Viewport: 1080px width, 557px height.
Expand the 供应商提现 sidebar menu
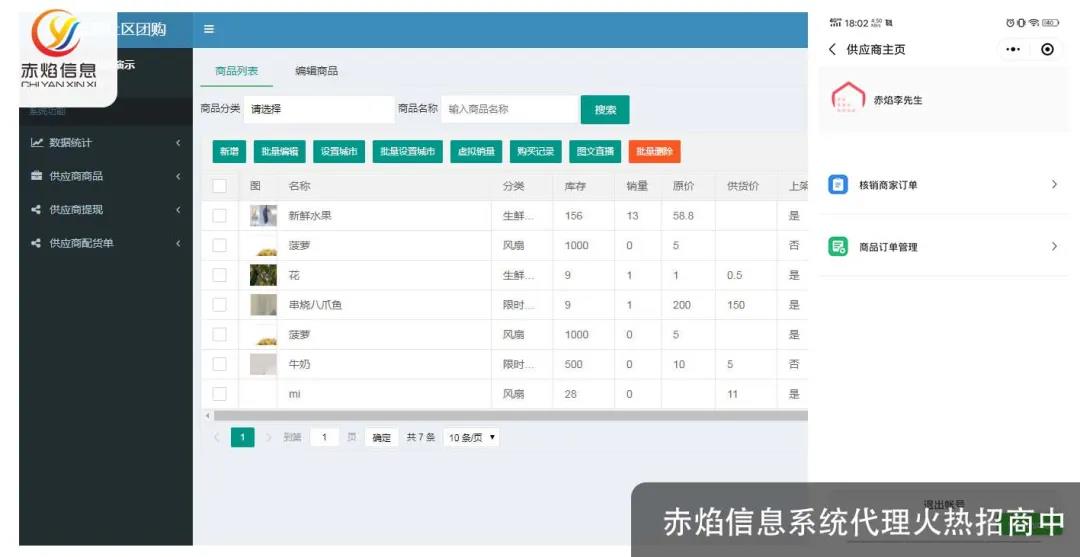pyautogui.click(x=105, y=210)
